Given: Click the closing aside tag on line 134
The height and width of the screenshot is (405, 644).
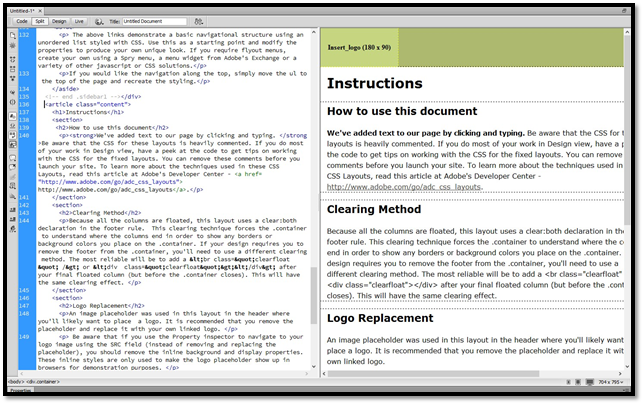Looking at the screenshot, I should (66, 89).
